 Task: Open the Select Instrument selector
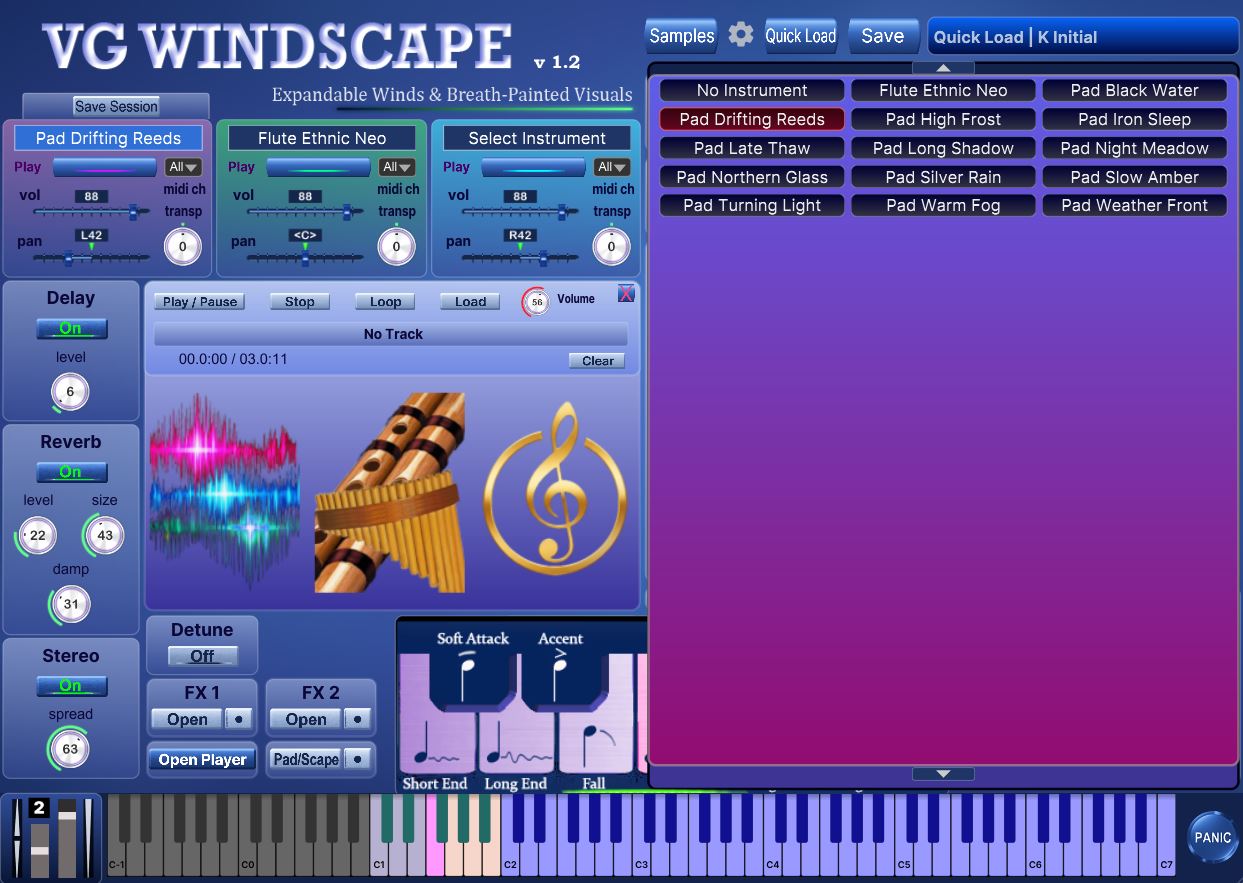[x=537, y=138]
